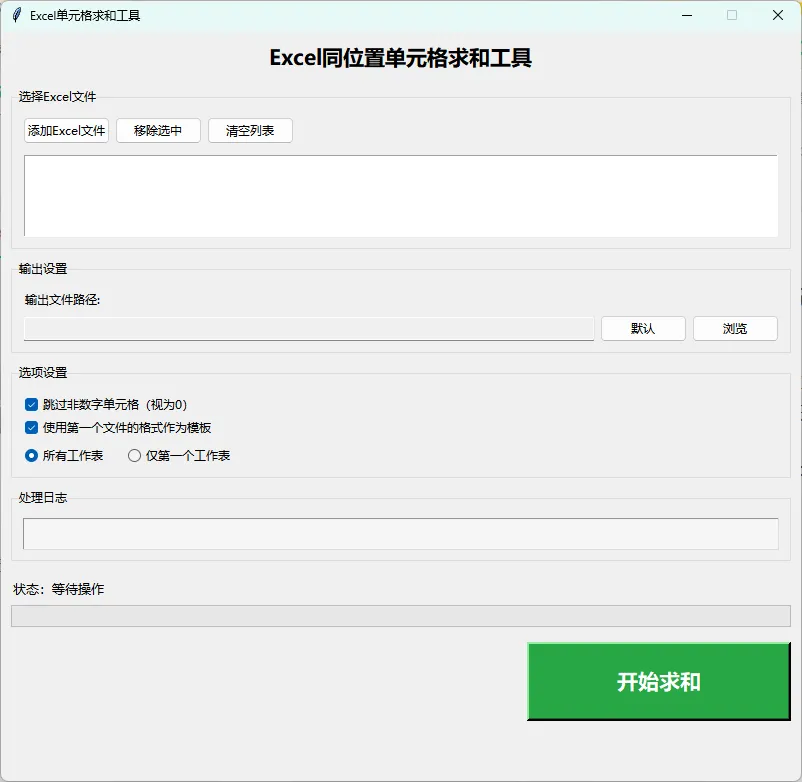Image resolution: width=802 pixels, height=782 pixels.
Task: Minimize the Excel单元格求和工具 window
Action: pos(687,15)
